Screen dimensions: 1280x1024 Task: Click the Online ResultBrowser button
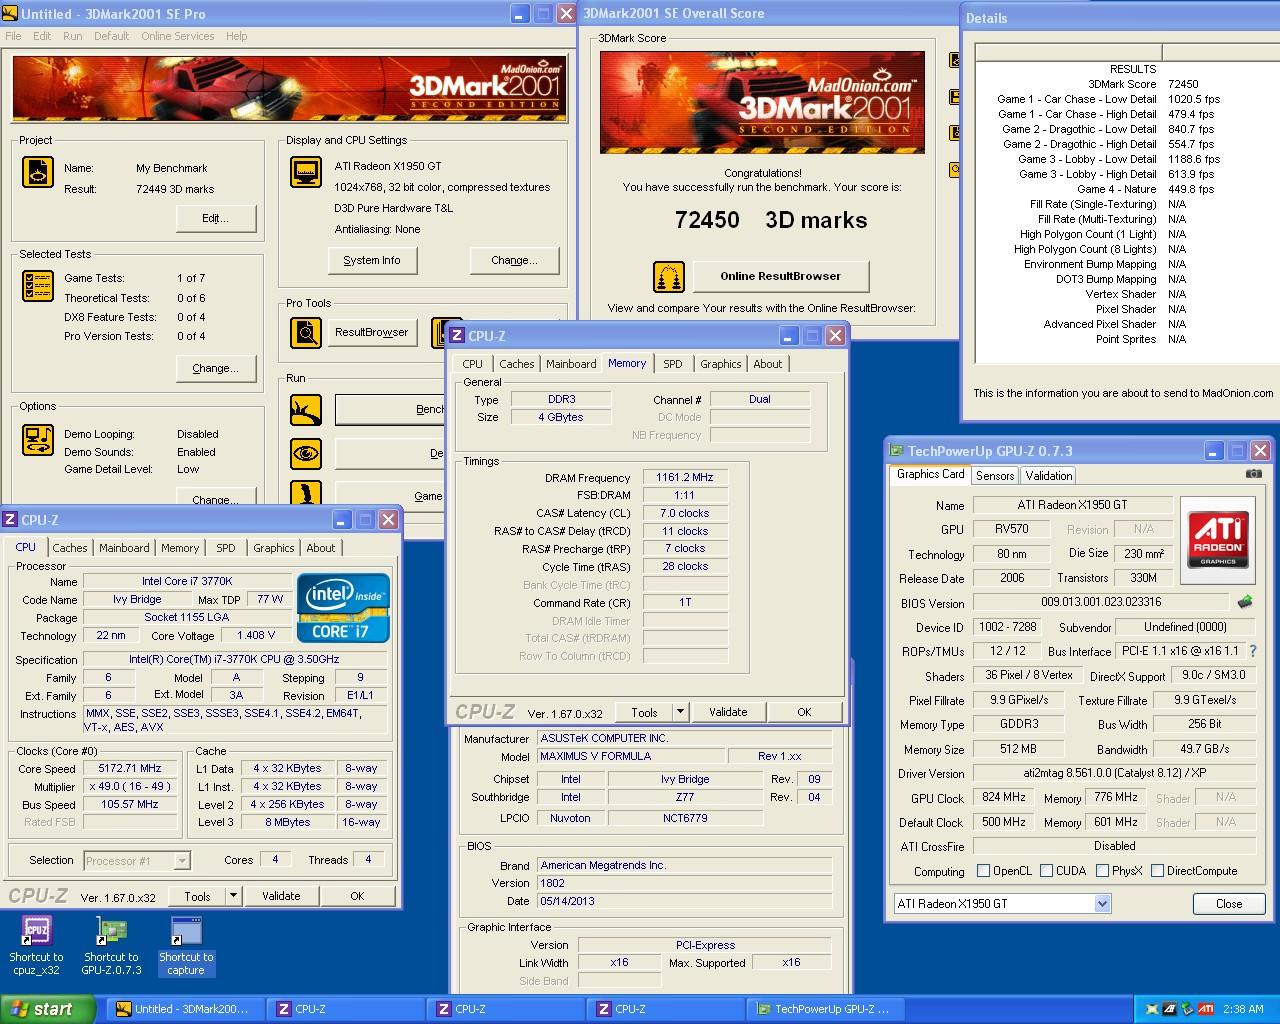(780, 276)
